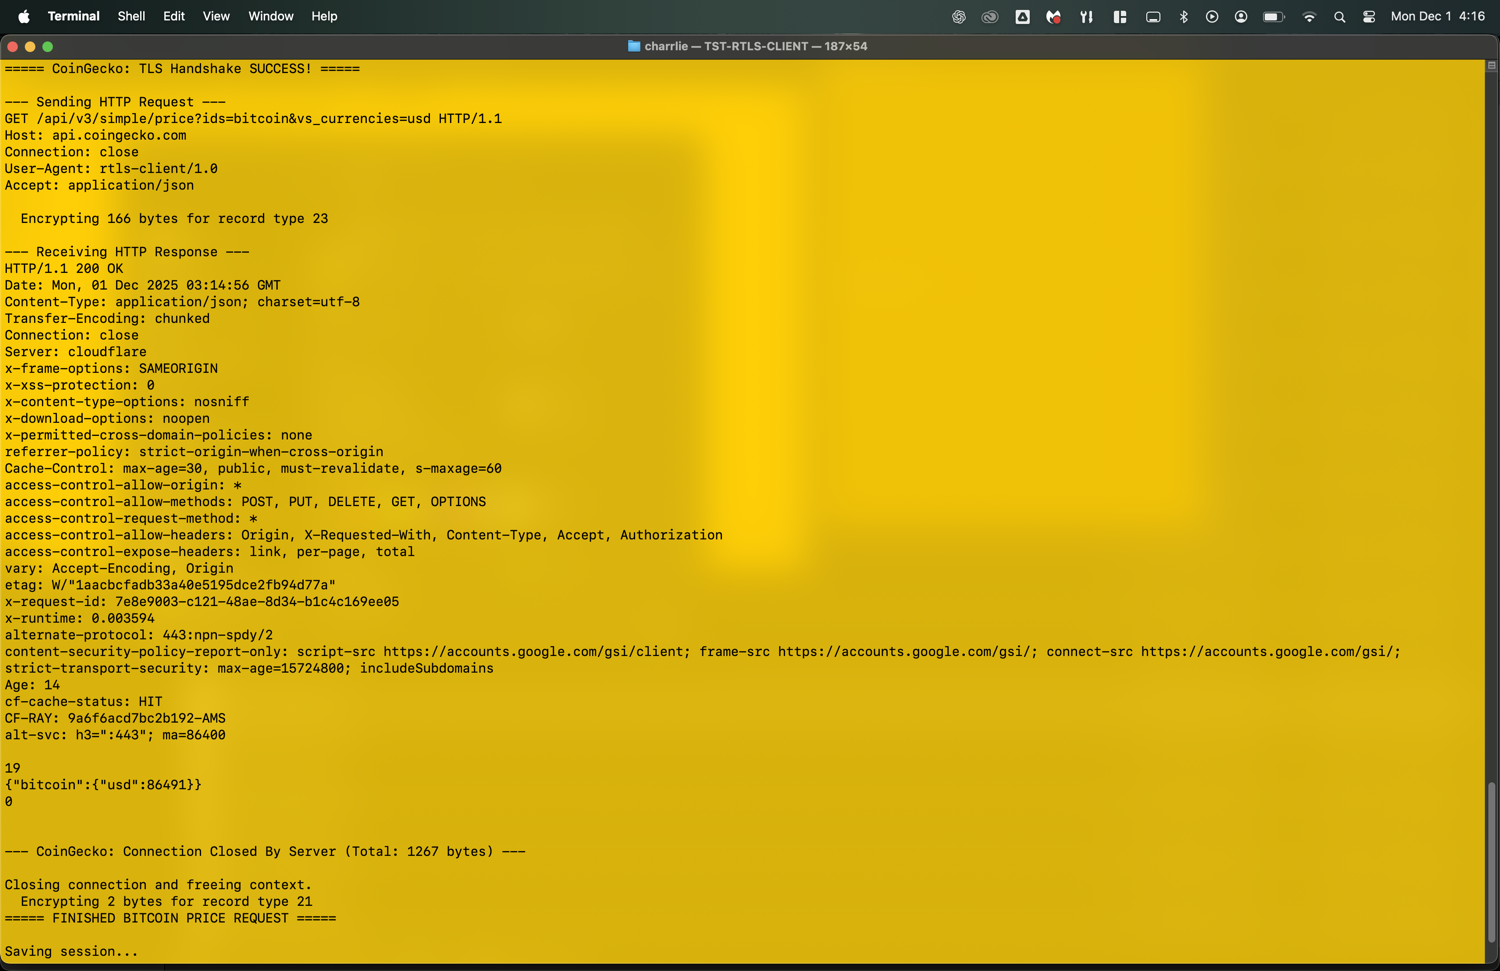The width and height of the screenshot is (1500, 971).
Task: Open the Edit menu
Action: [174, 17]
